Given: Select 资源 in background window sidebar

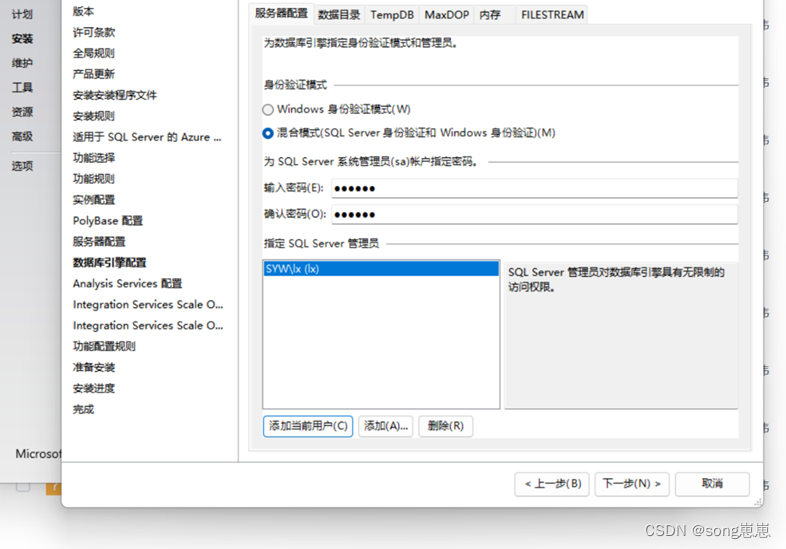Looking at the screenshot, I should 22,112.
